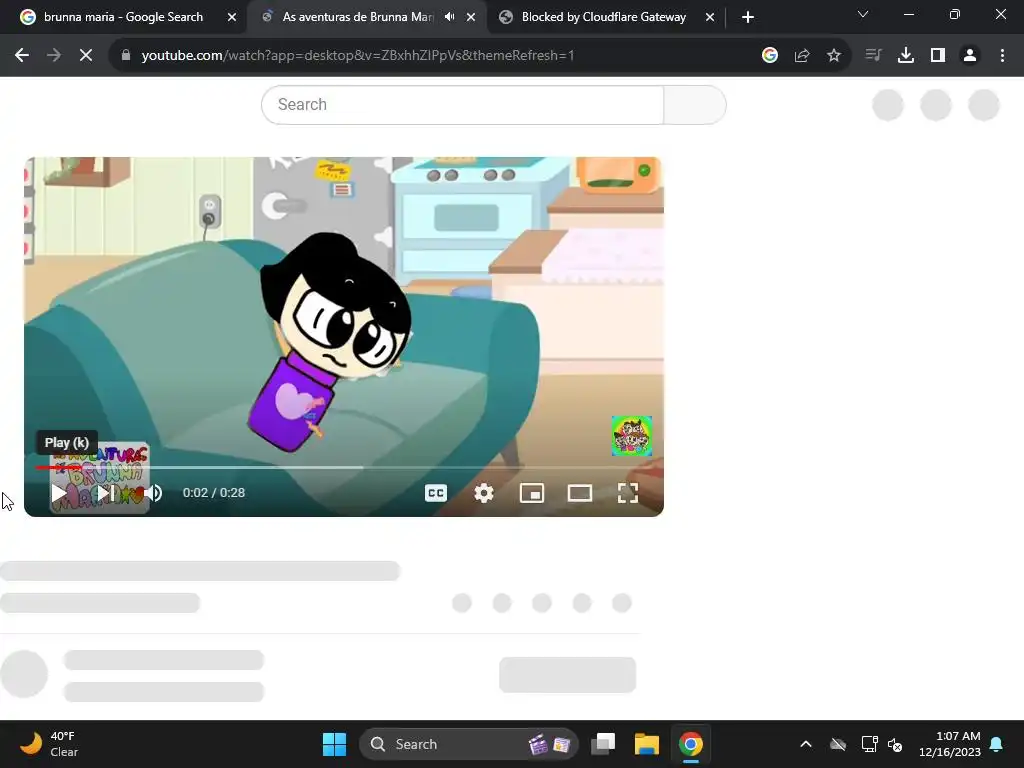Image resolution: width=1024 pixels, height=768 pixels.
Task: Click the channel watermark in video corner
Action: [632, 436]
